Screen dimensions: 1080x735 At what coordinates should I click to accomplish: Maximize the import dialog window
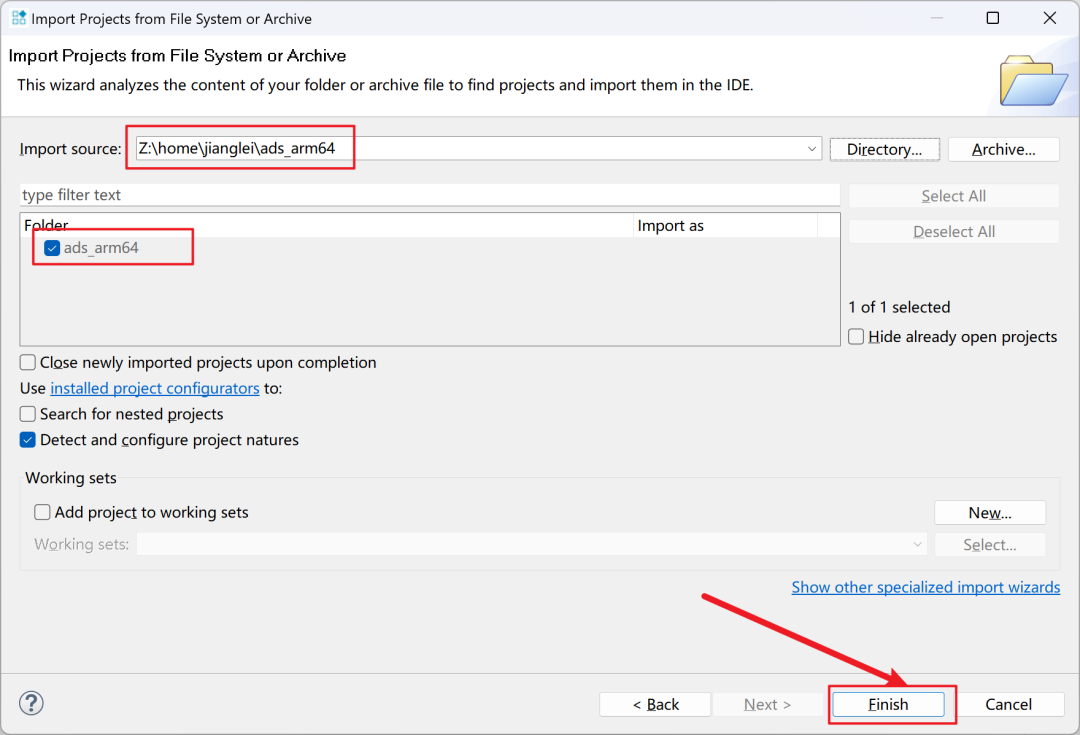click(x=992, y=18)
